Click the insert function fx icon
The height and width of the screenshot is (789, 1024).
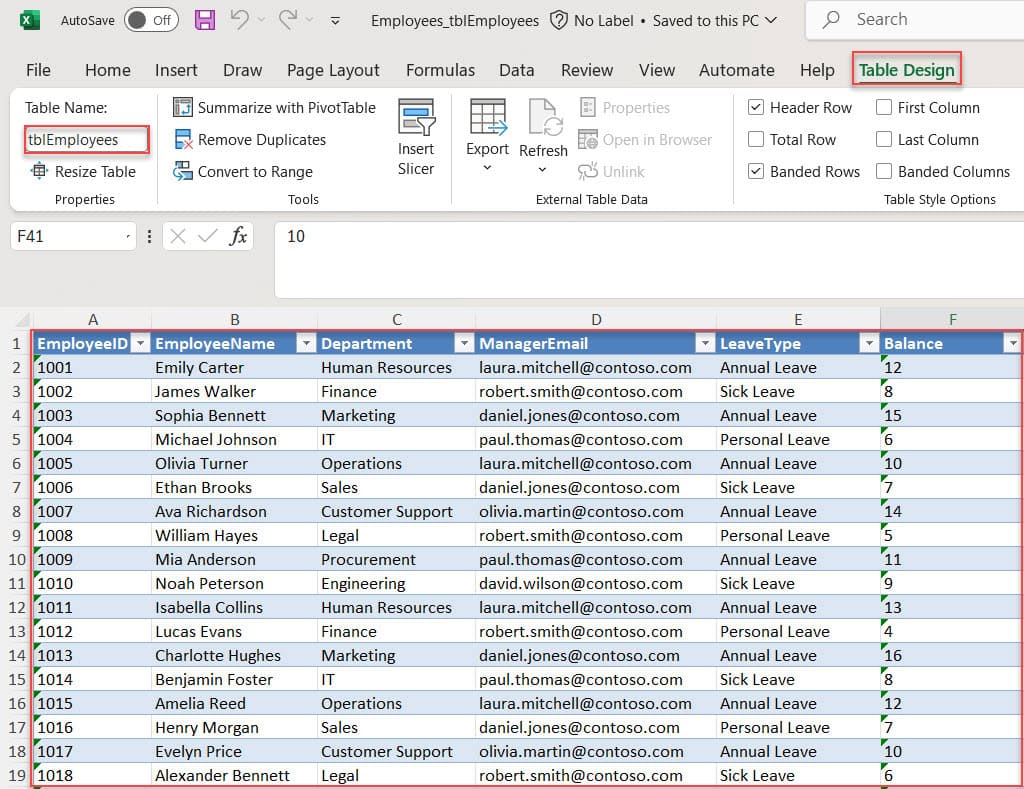[238, 236]
